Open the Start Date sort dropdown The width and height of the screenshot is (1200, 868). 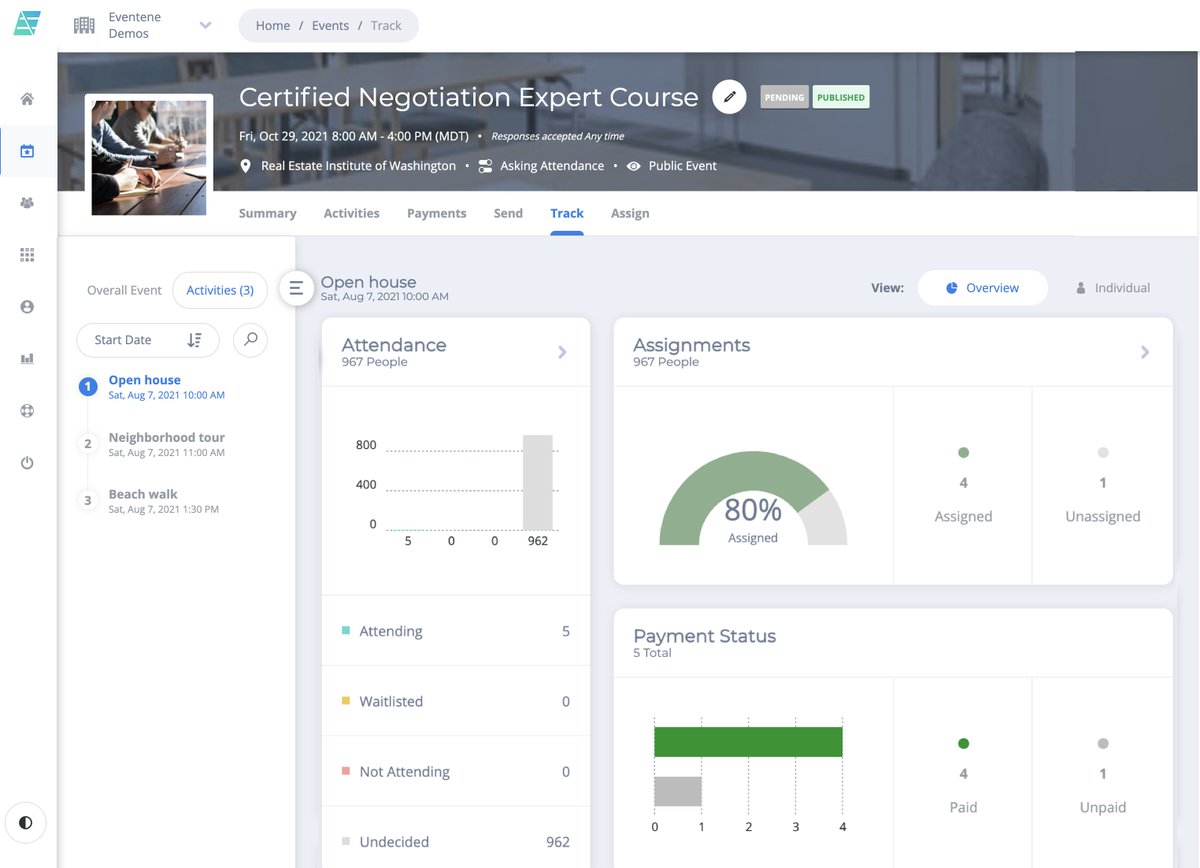(147, 340)
